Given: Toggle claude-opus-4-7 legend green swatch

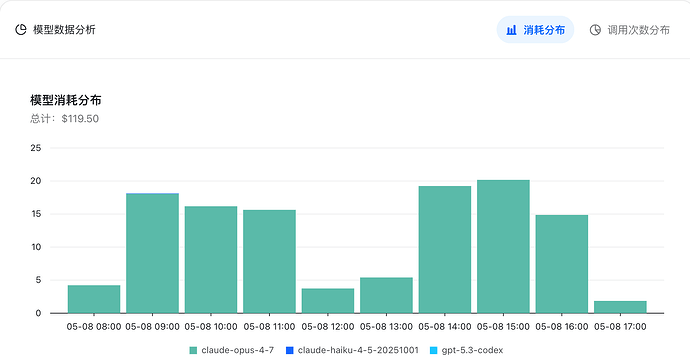Looking at the screenshot, I should tap(193, 350).
